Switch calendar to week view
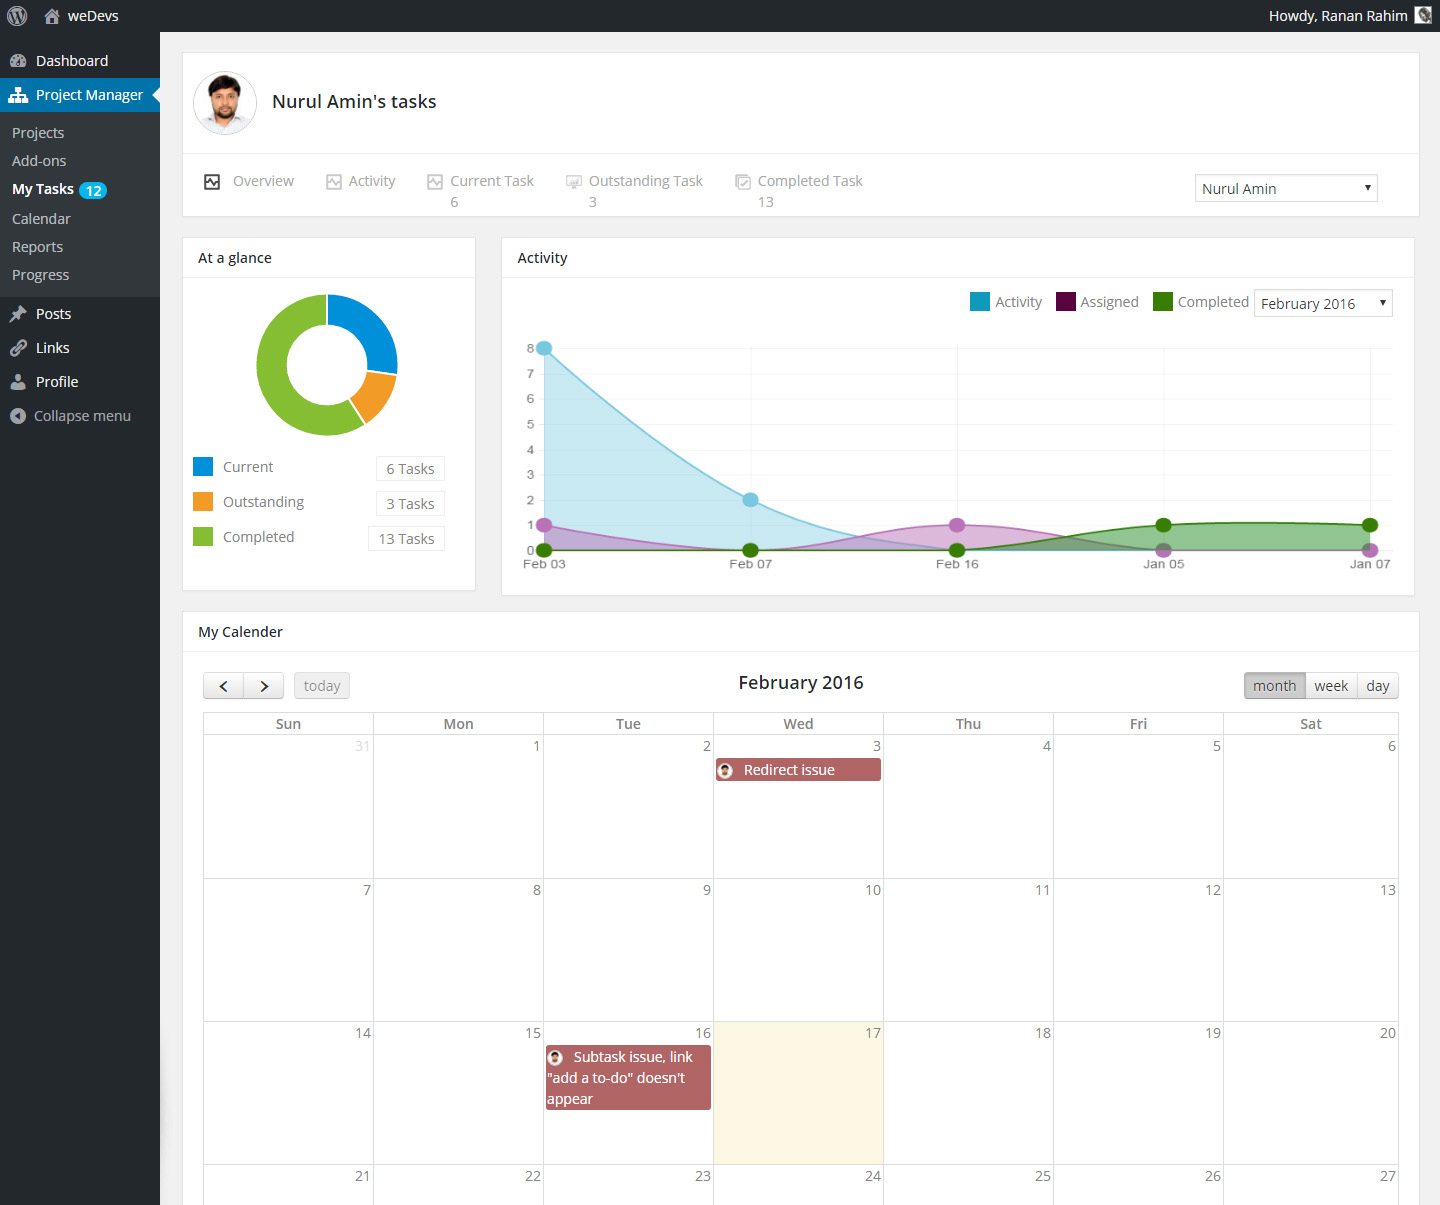Image resolution: width=1440 pixels, height=1205 pixels. coord(1331,686)
